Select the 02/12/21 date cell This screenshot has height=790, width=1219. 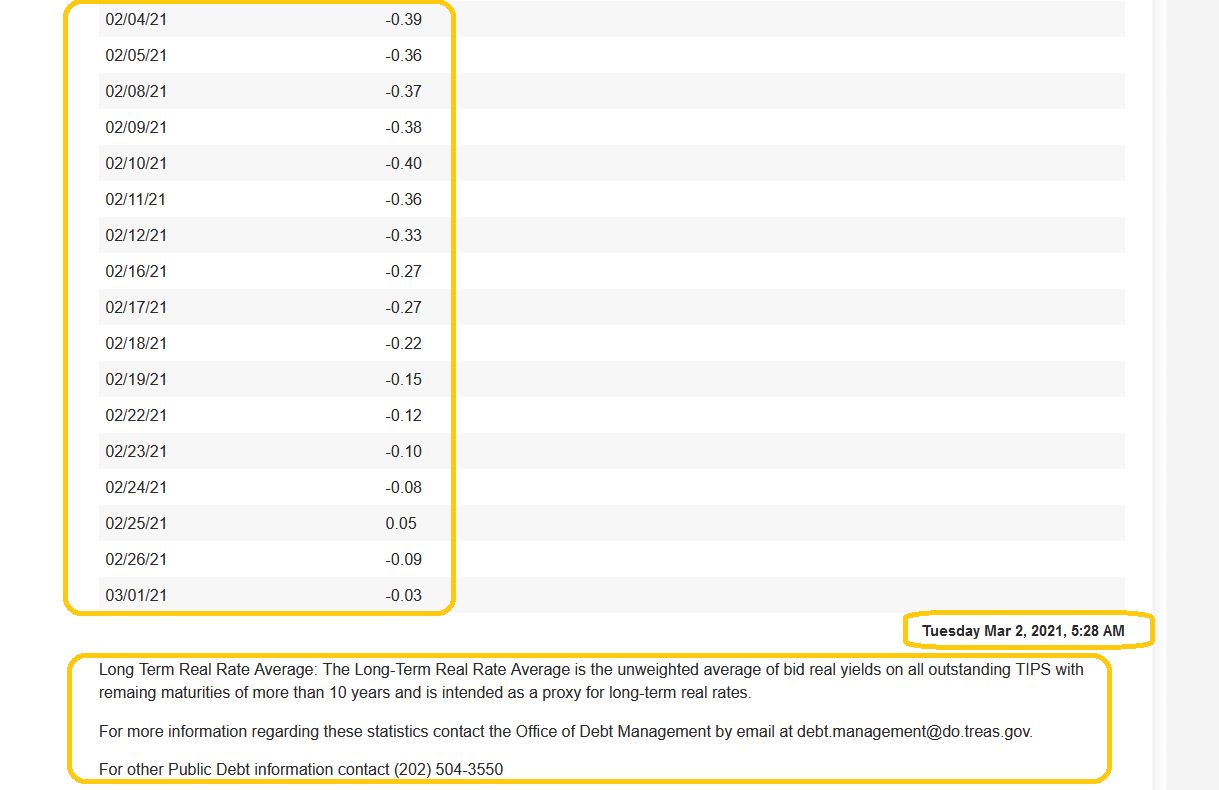136,235
